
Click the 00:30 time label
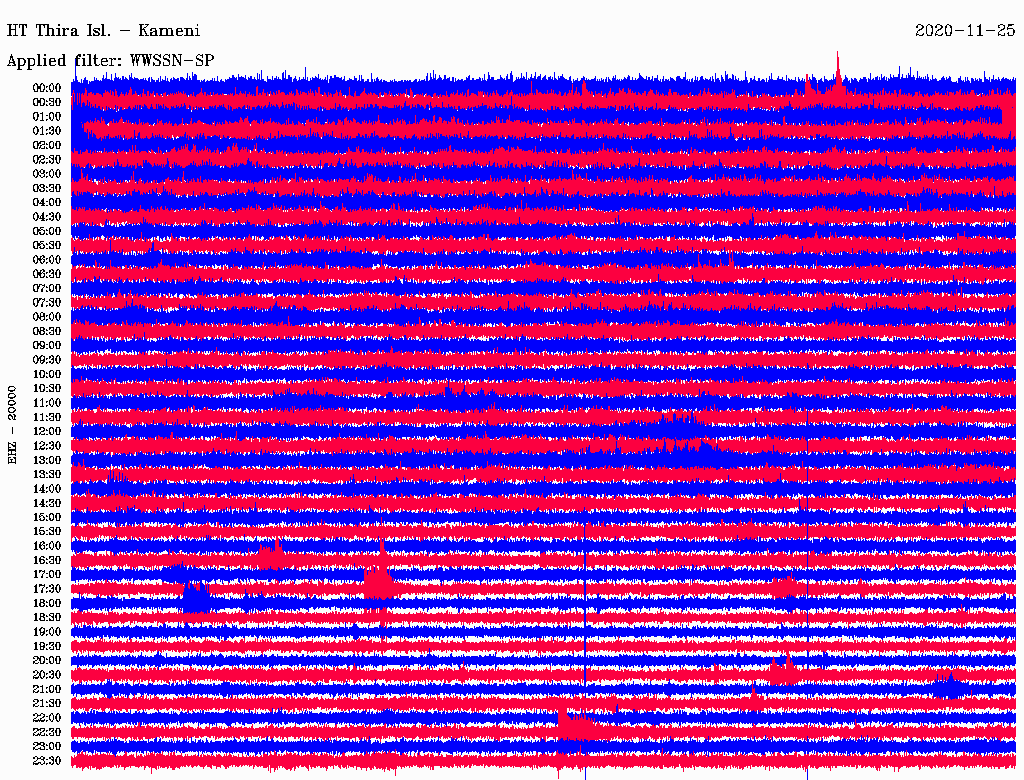47,102
